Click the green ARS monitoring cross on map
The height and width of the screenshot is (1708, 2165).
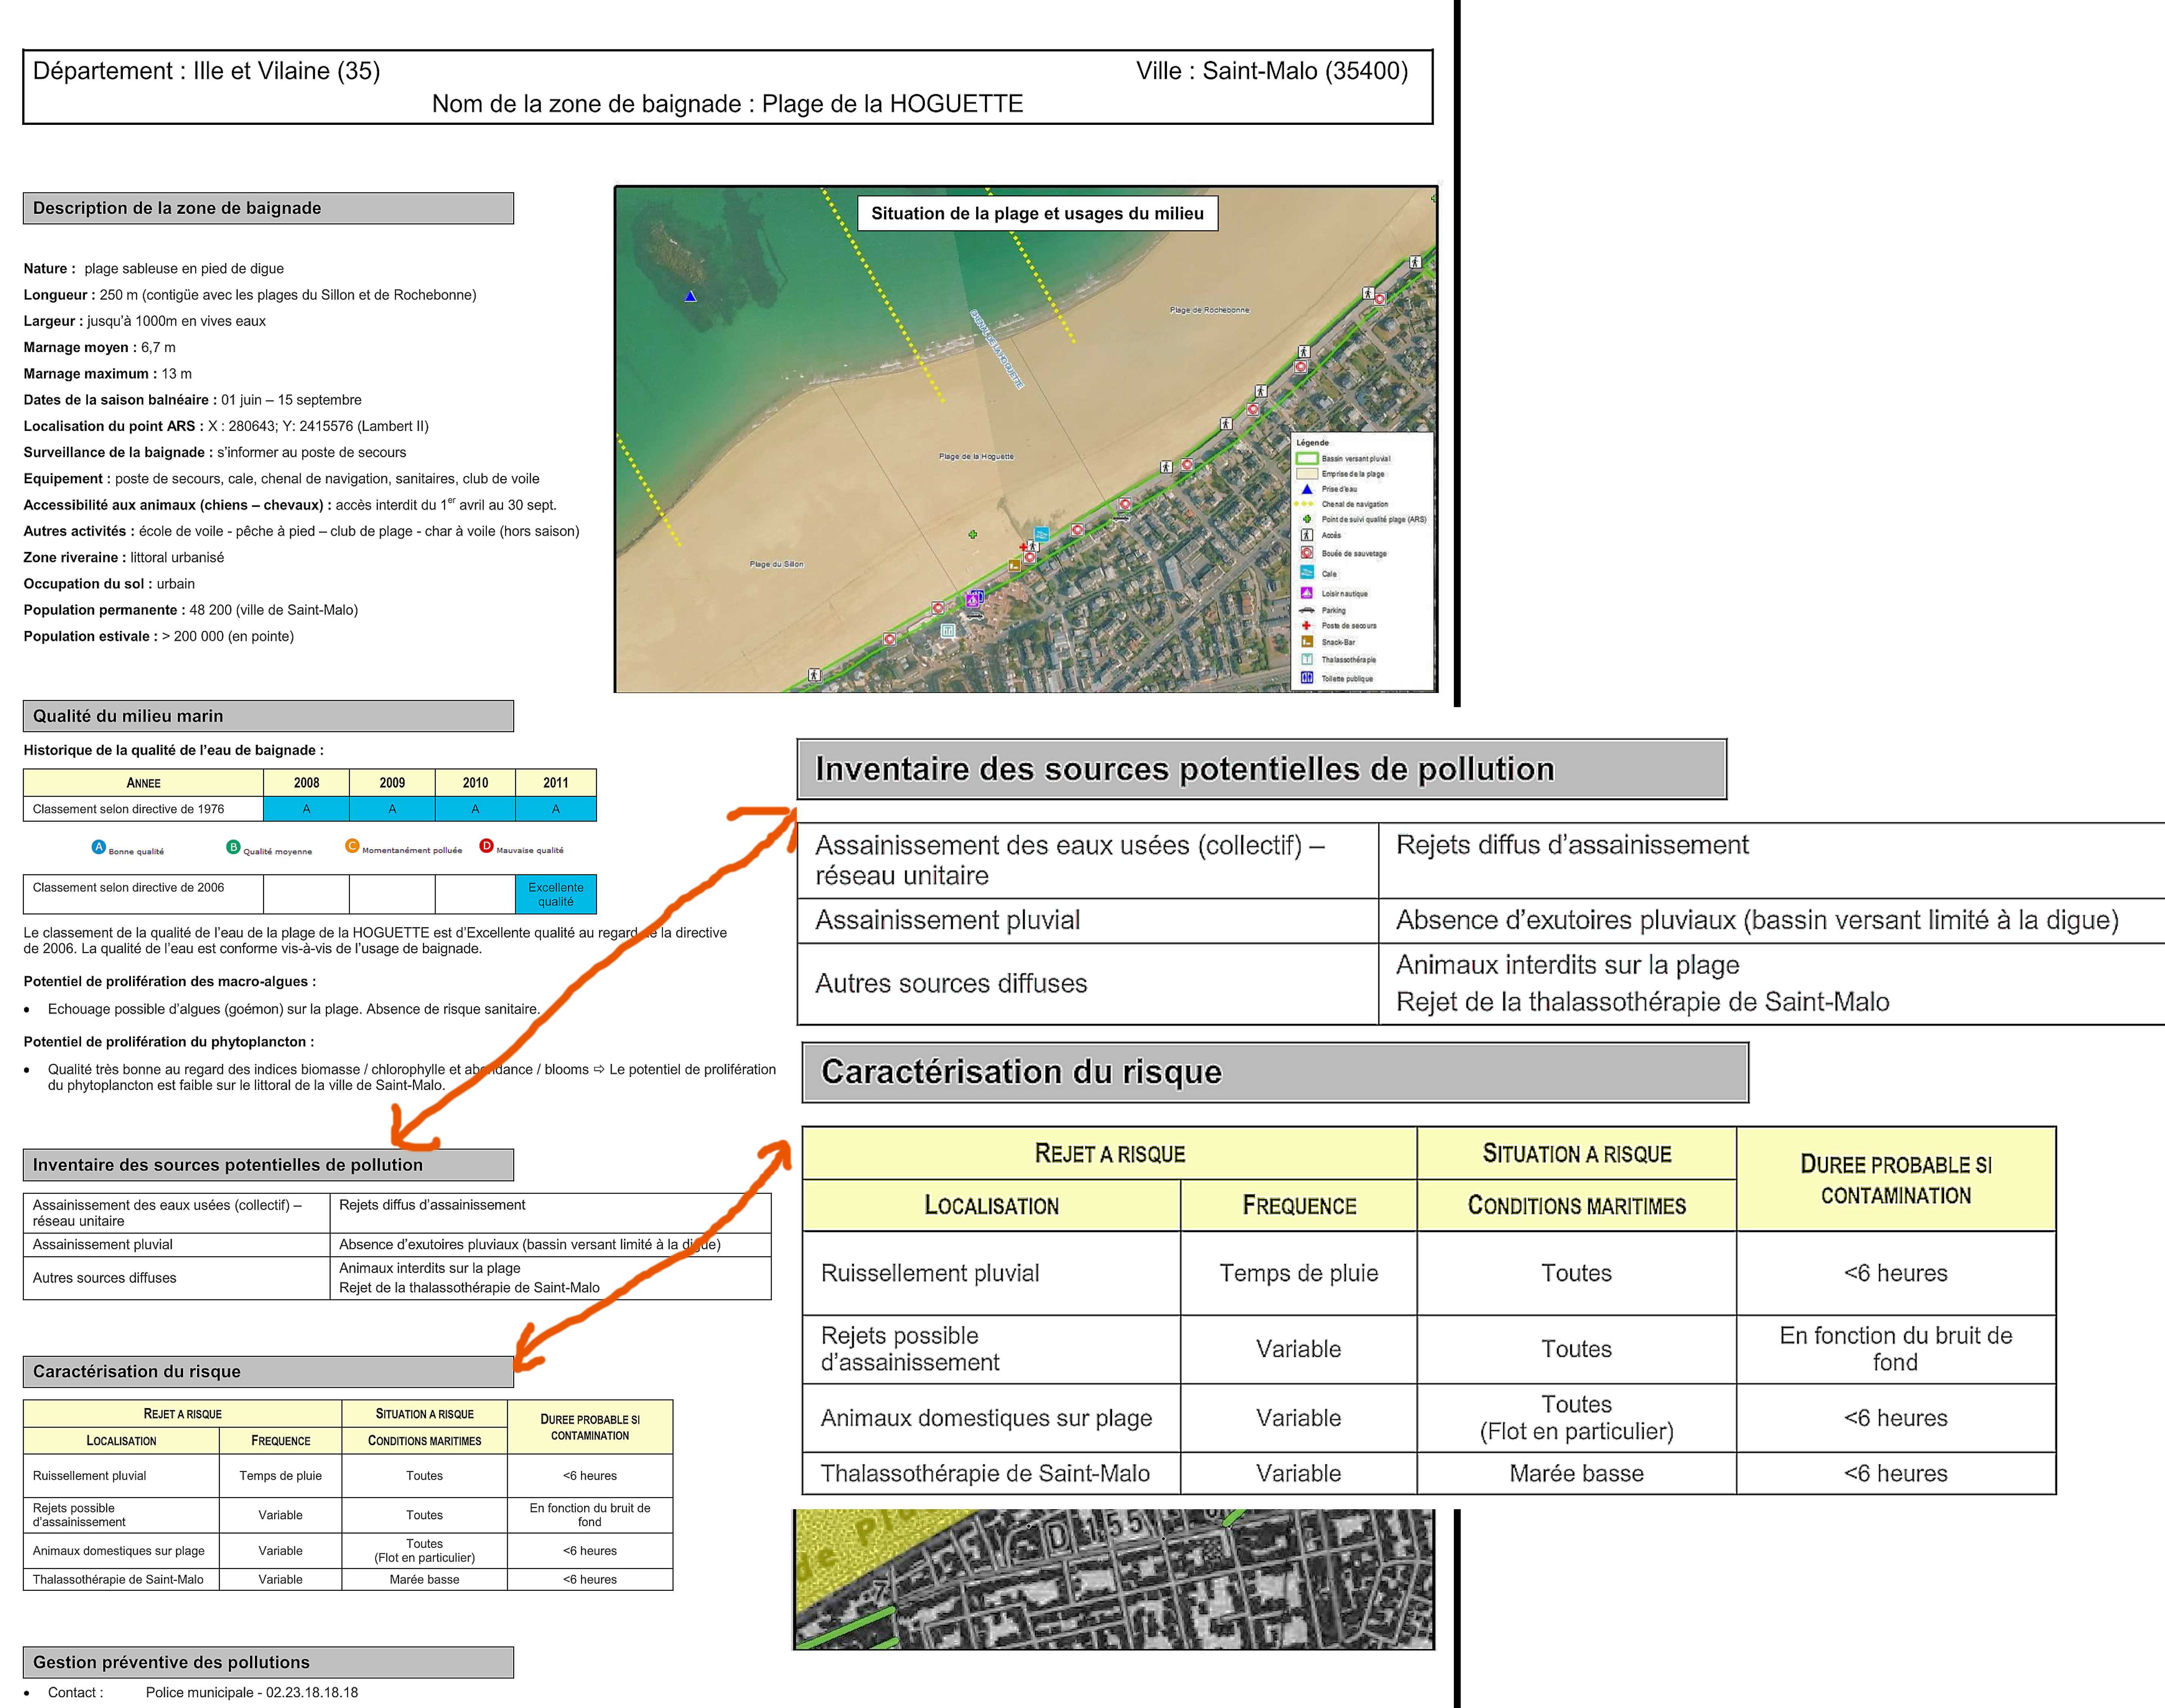972,534
